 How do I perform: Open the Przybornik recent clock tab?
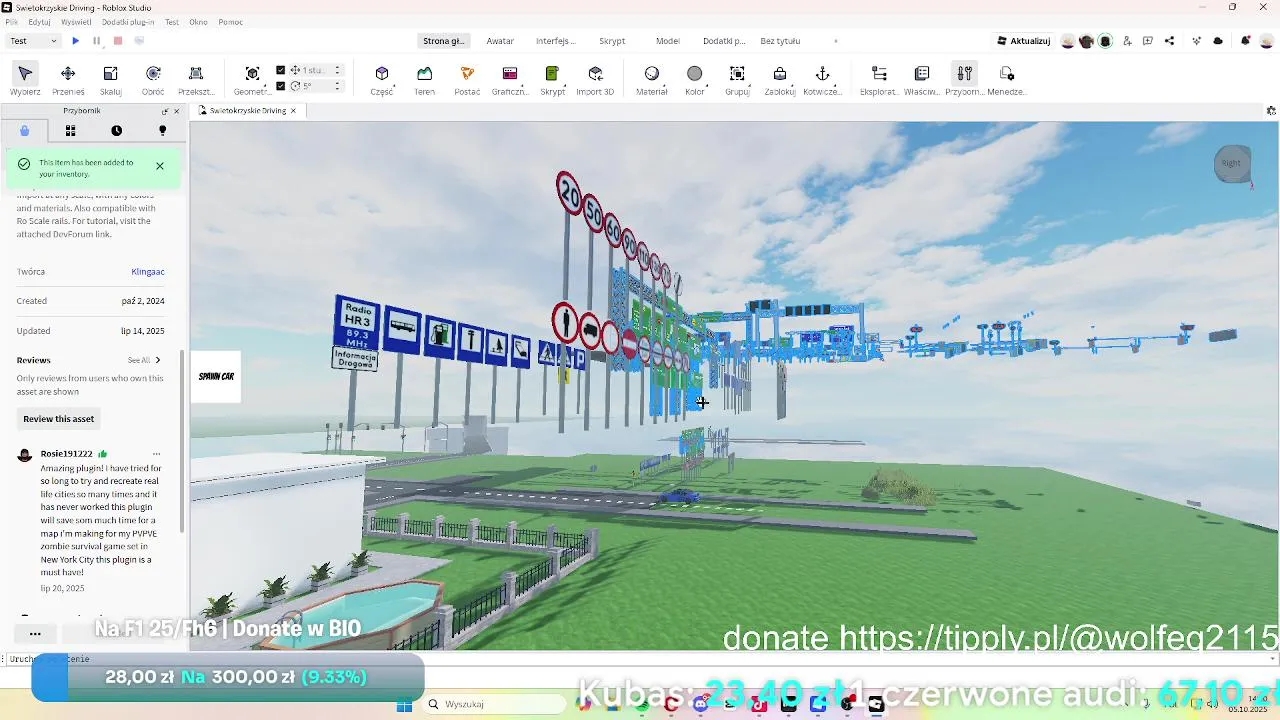tap(116, 131)
